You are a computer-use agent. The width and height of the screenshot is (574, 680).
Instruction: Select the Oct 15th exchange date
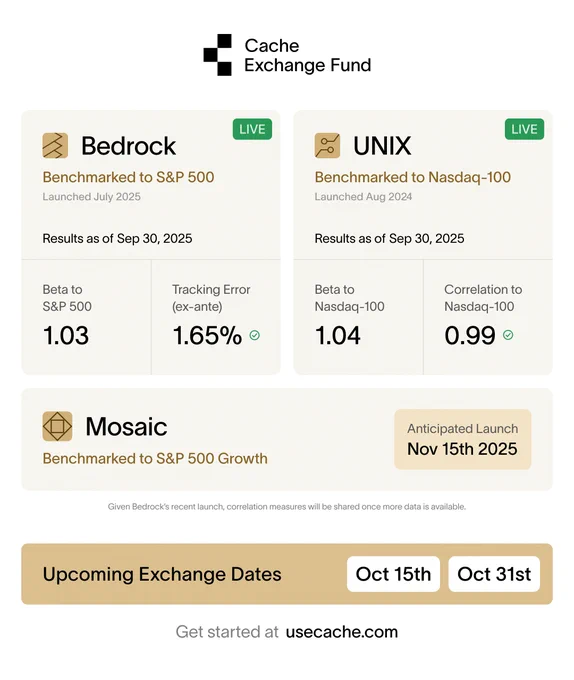click(393, 574)
